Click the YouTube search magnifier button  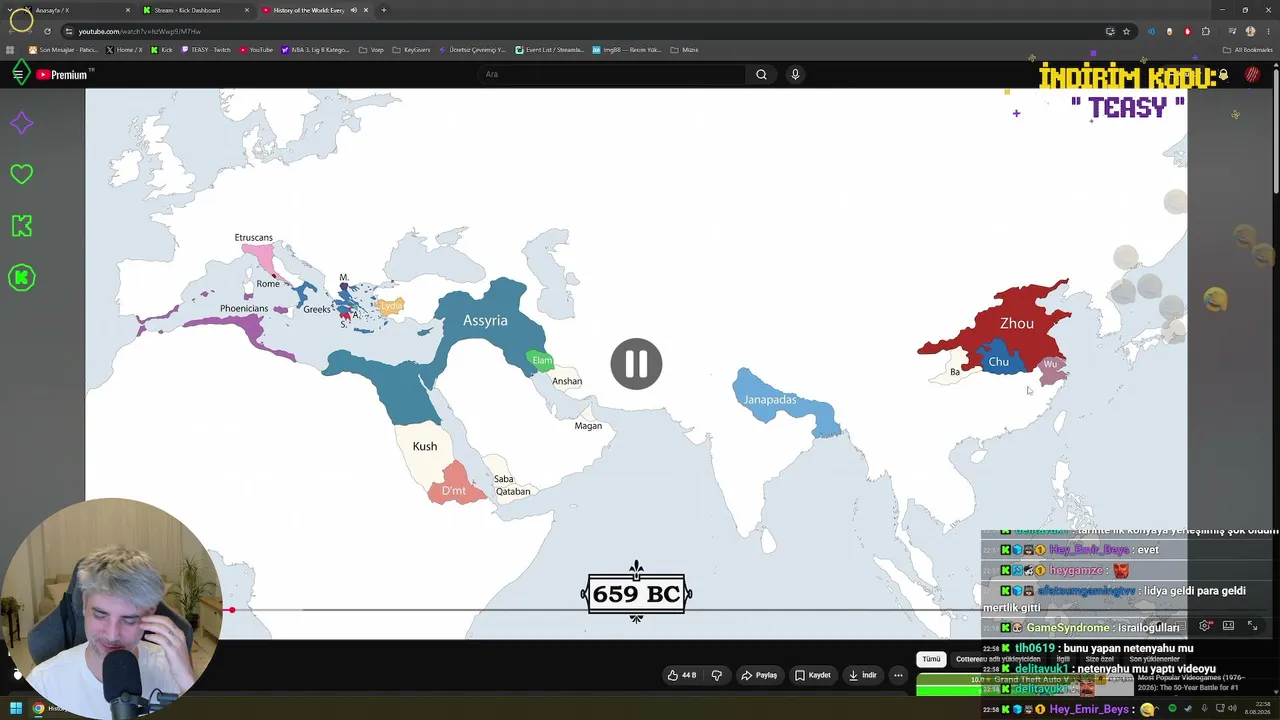pyautogui.click(x=761, y=74)
